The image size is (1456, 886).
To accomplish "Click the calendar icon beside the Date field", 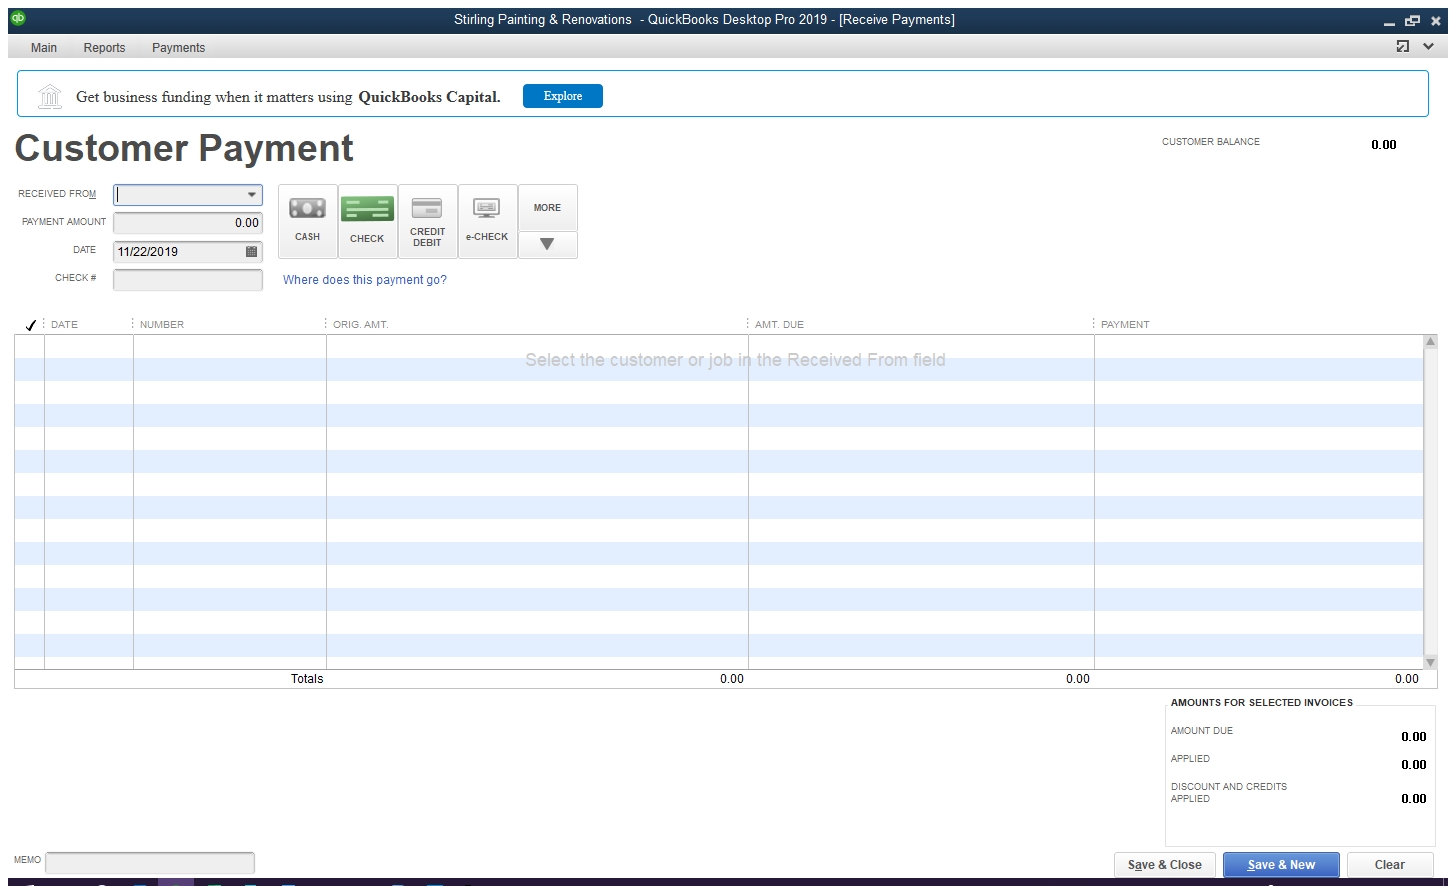I will (x=253, y=252).
